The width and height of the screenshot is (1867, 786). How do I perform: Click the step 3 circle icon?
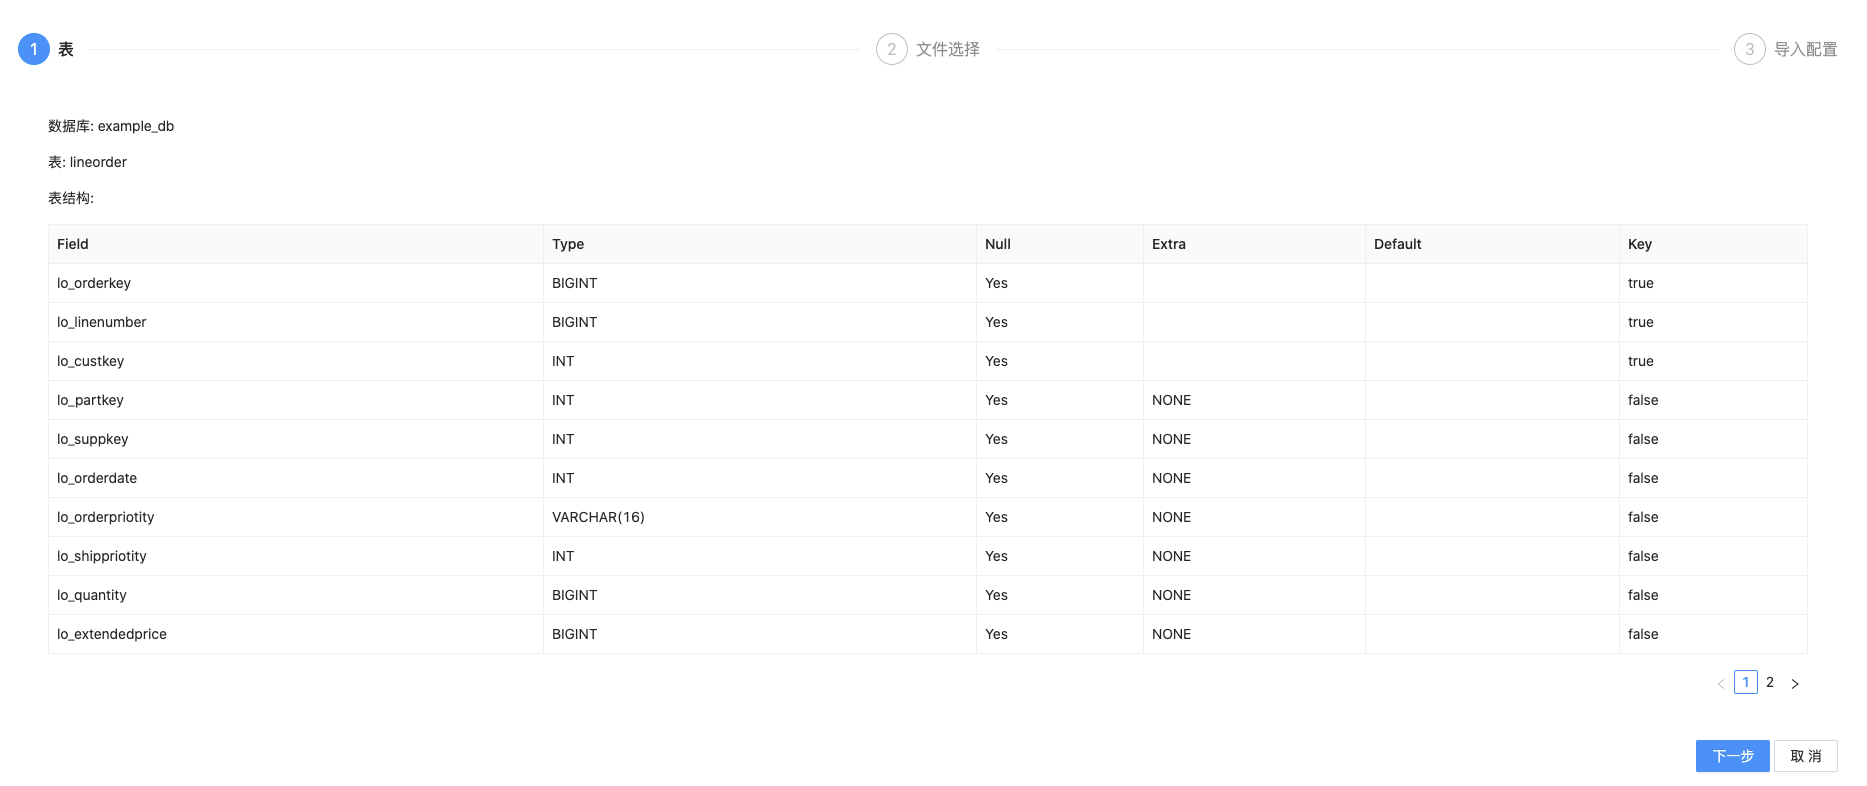point(1750,49)
